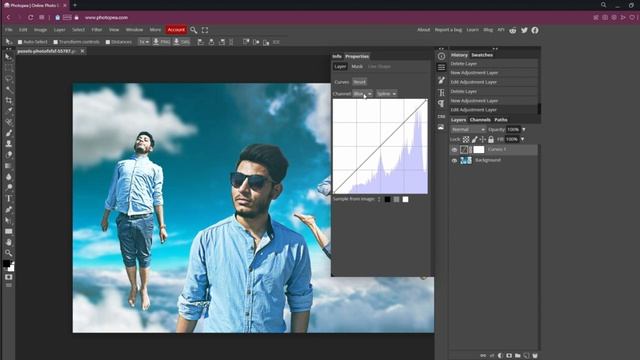The width and height of the screenshot is (640, 360).
Task: Open the CSS side panel icon
Action: (441, 116)
